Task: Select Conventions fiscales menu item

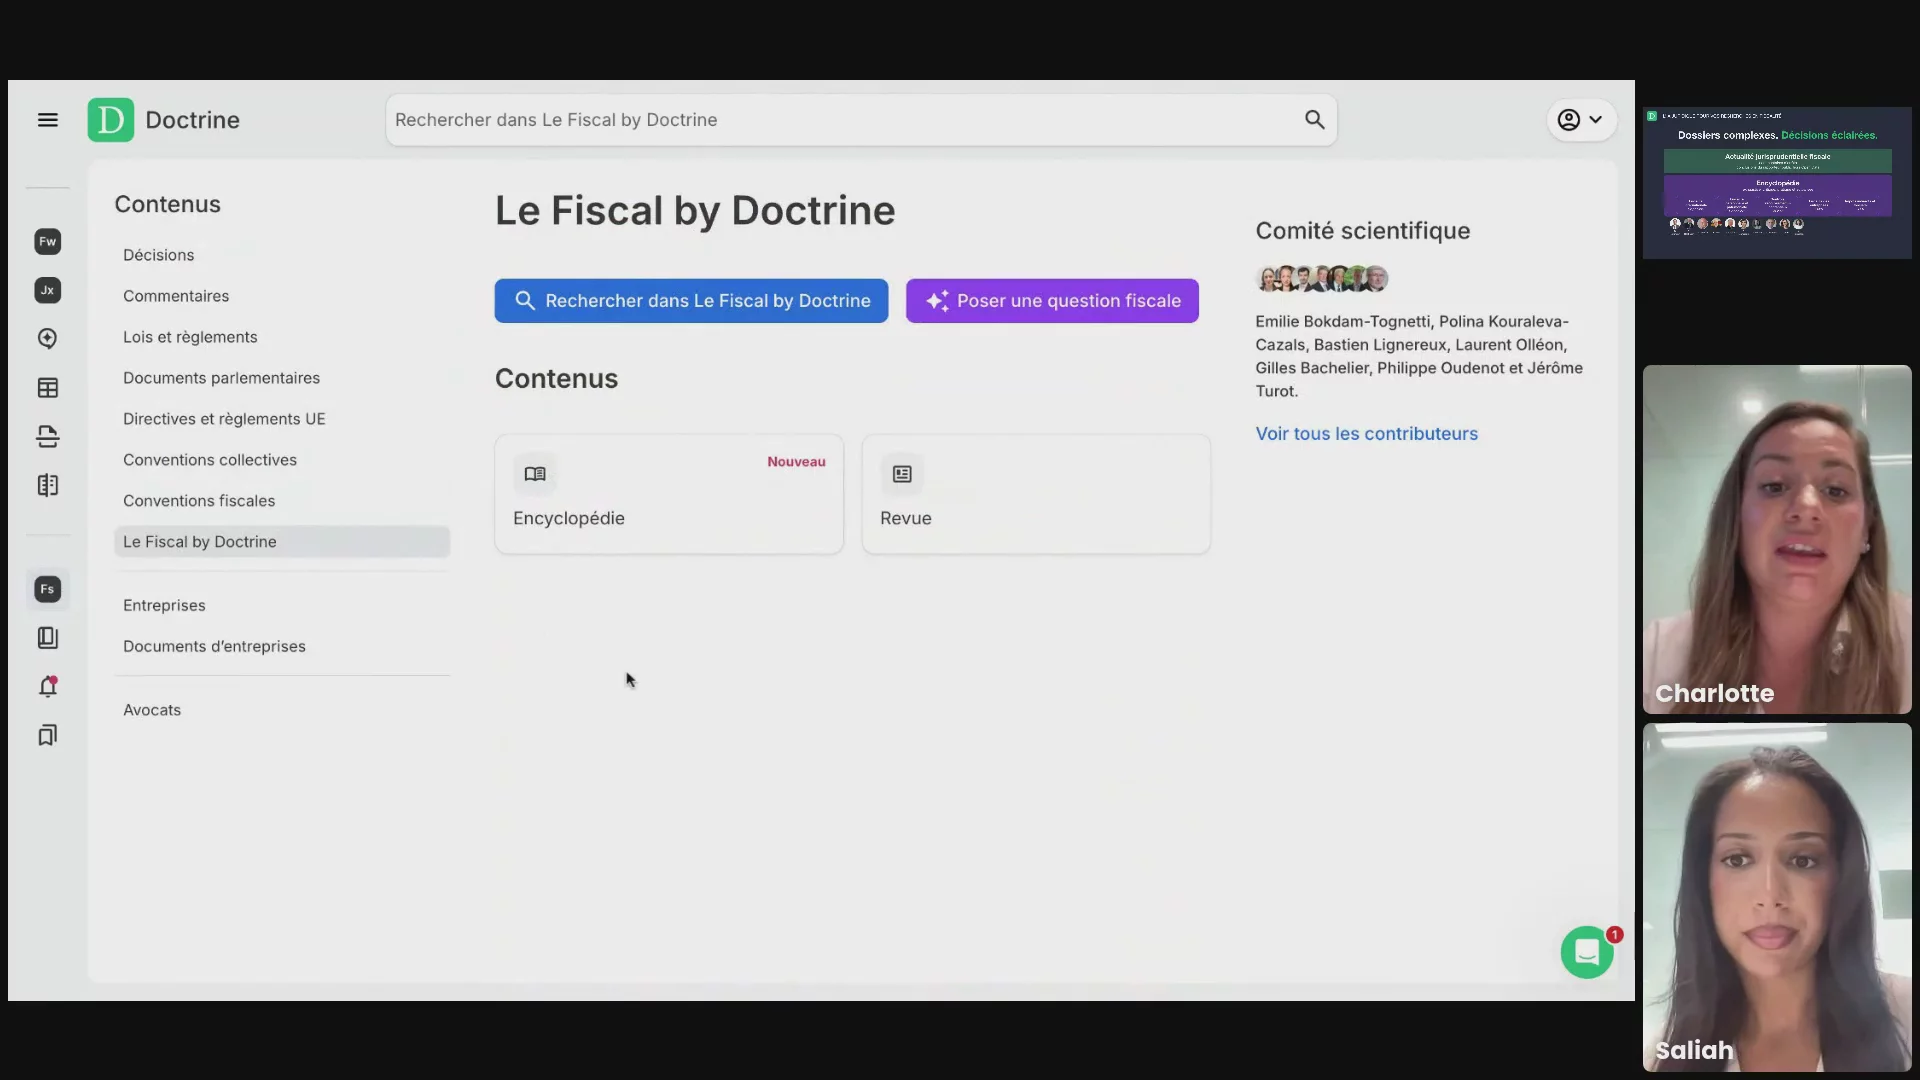Action: coord(199,501)
